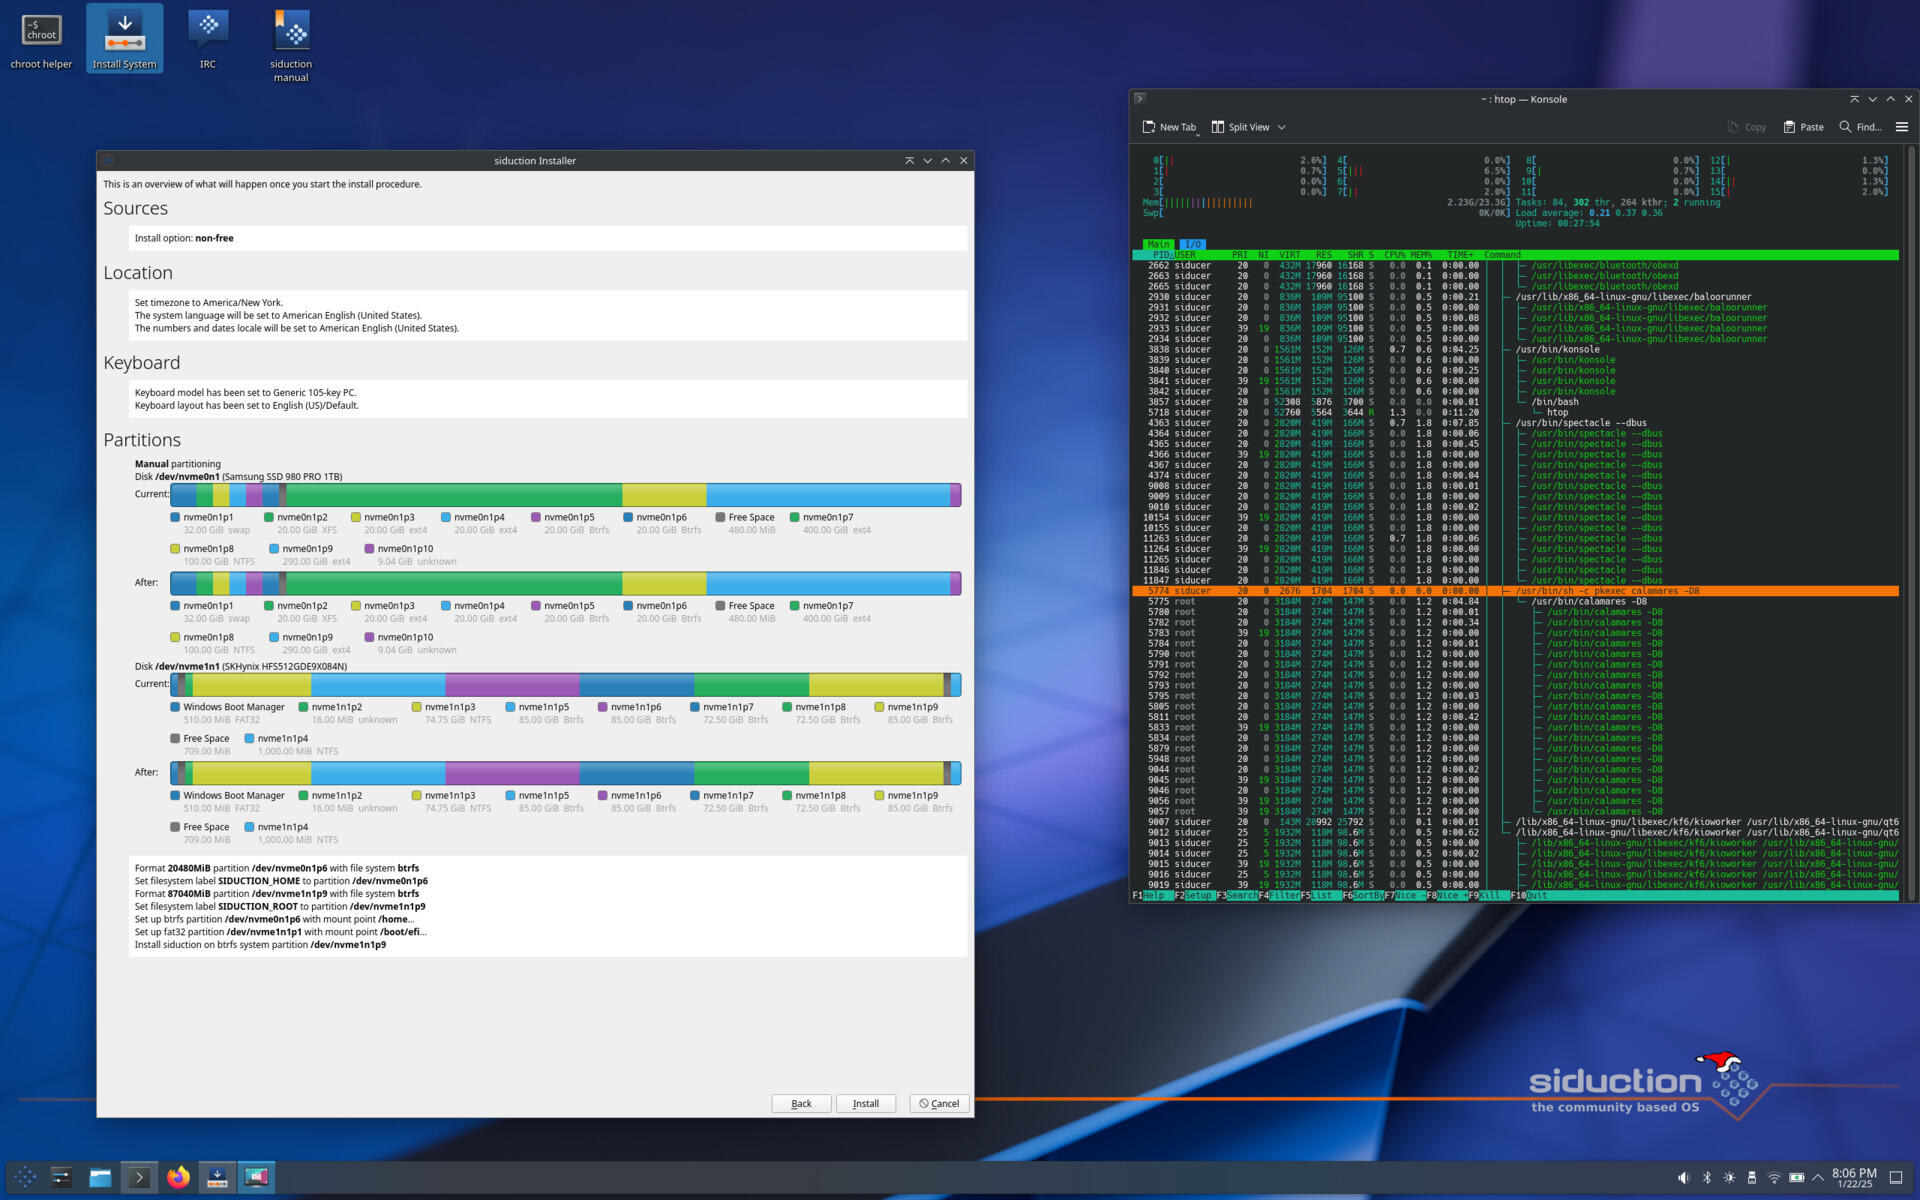
Task: Click the 'Set timezone to America/New York.' line
Action: [209, 302]
